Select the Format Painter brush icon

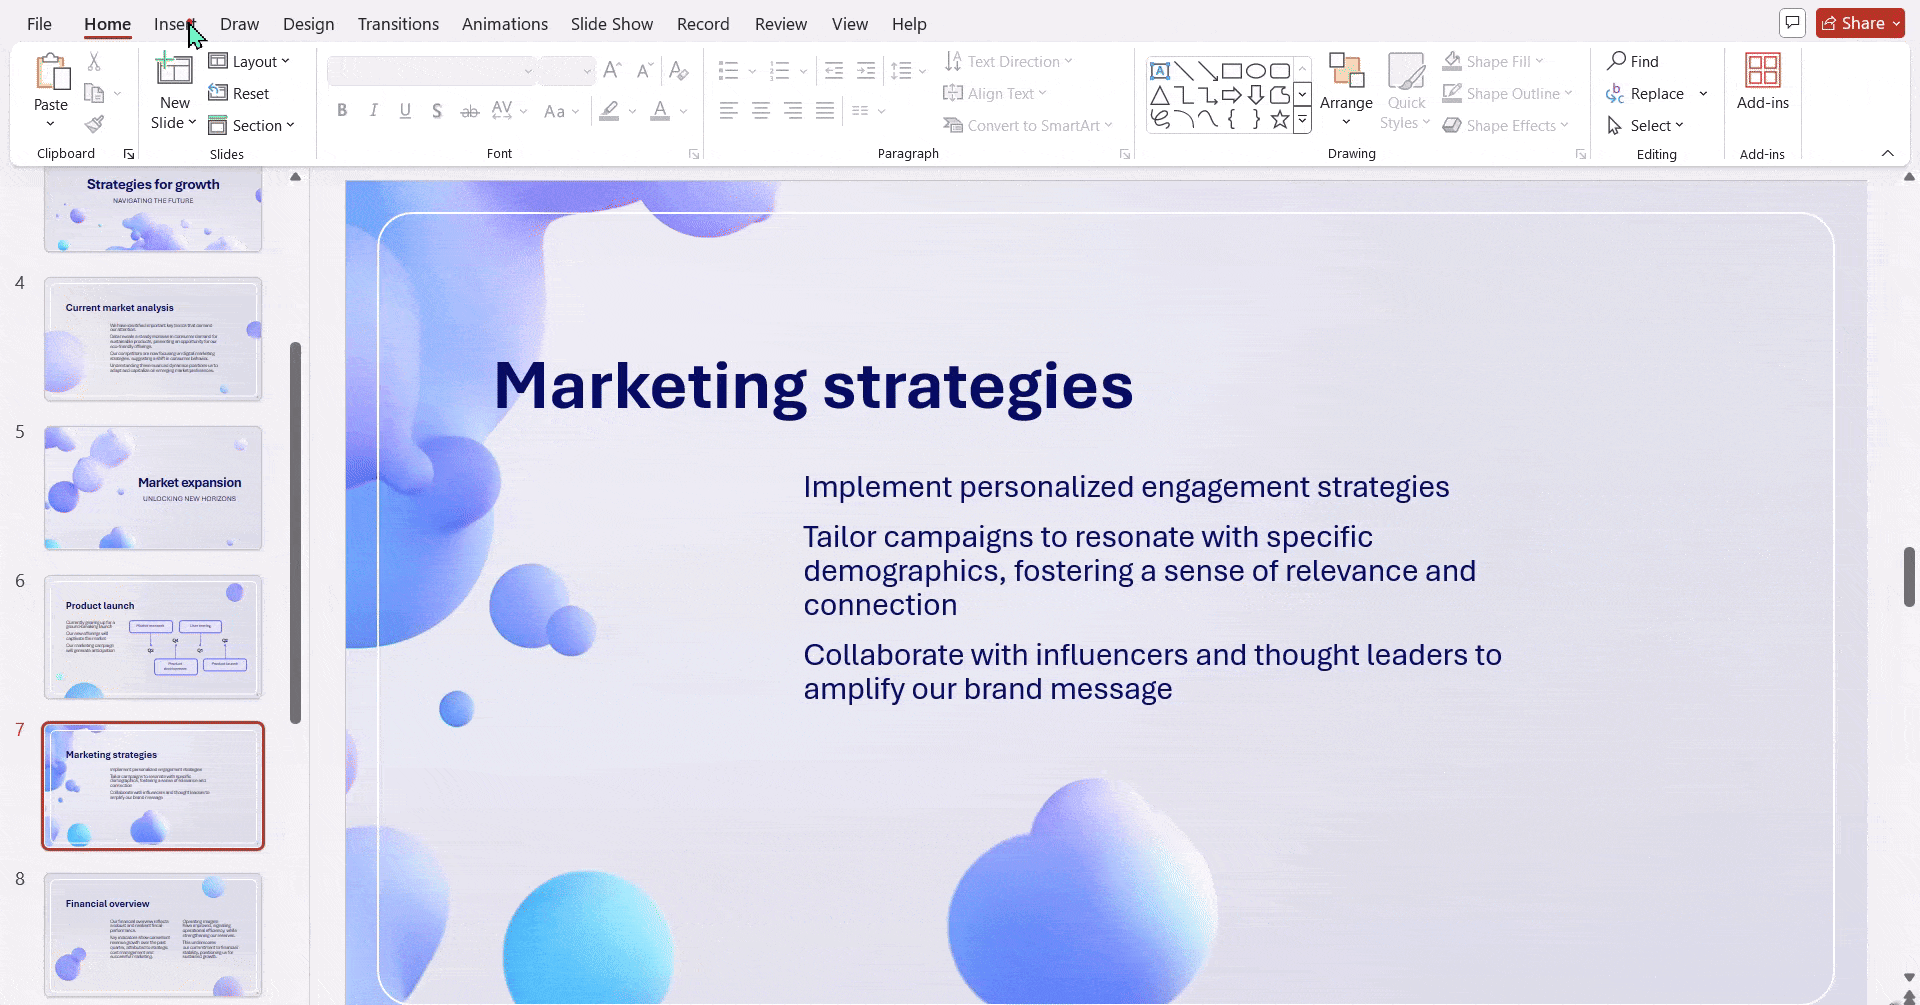click(x=94, y=124)
